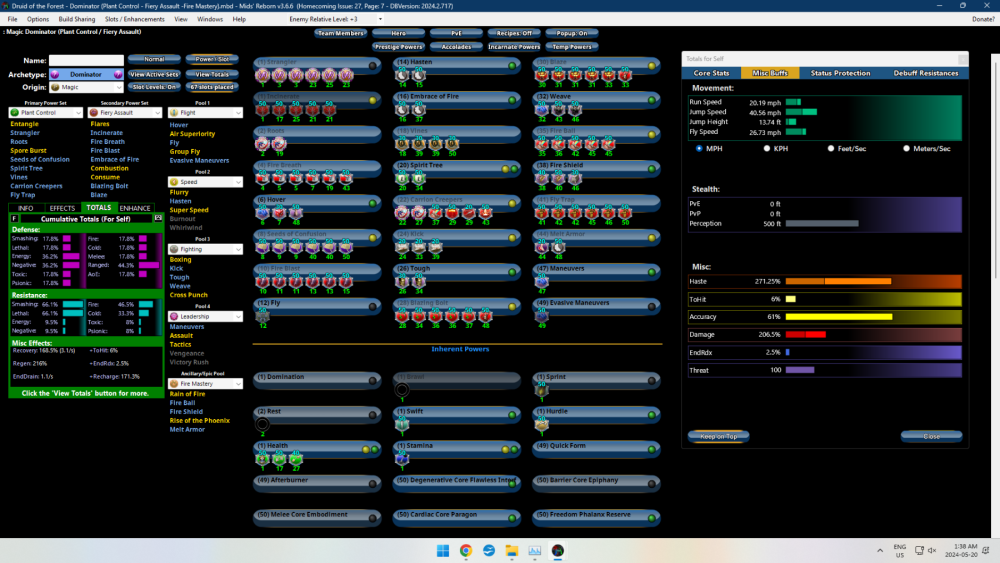Screen dimensions: 1000x563
Task: Toggle the Fly power's dark indicator
Action: pyautogui.click(x=372, y=307)
